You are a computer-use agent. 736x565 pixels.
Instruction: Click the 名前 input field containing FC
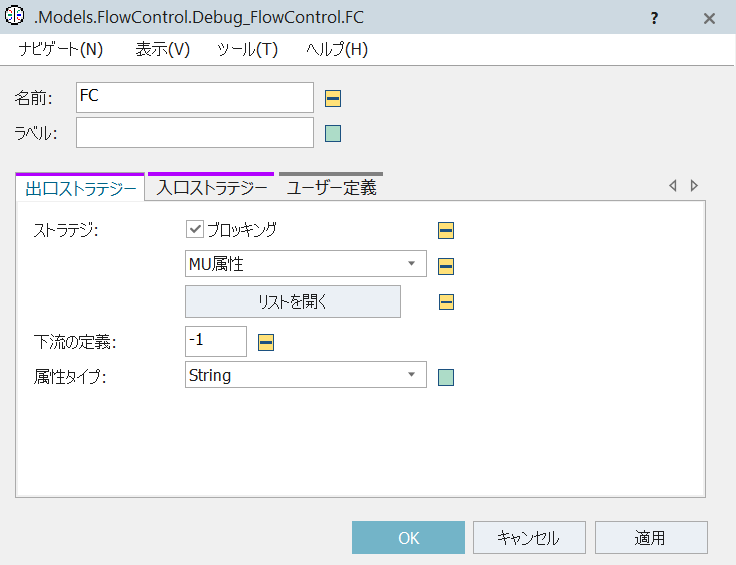click(x=195, y=98)
